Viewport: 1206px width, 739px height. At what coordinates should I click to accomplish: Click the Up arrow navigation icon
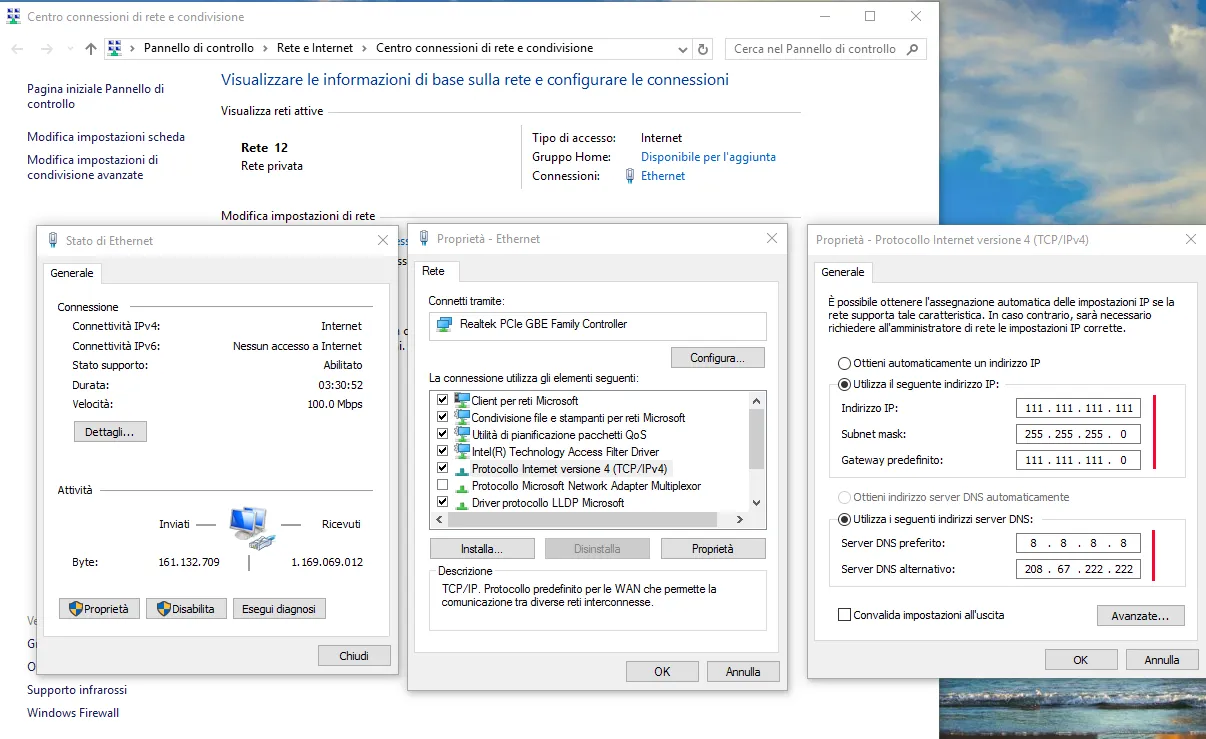pos(91,49)
